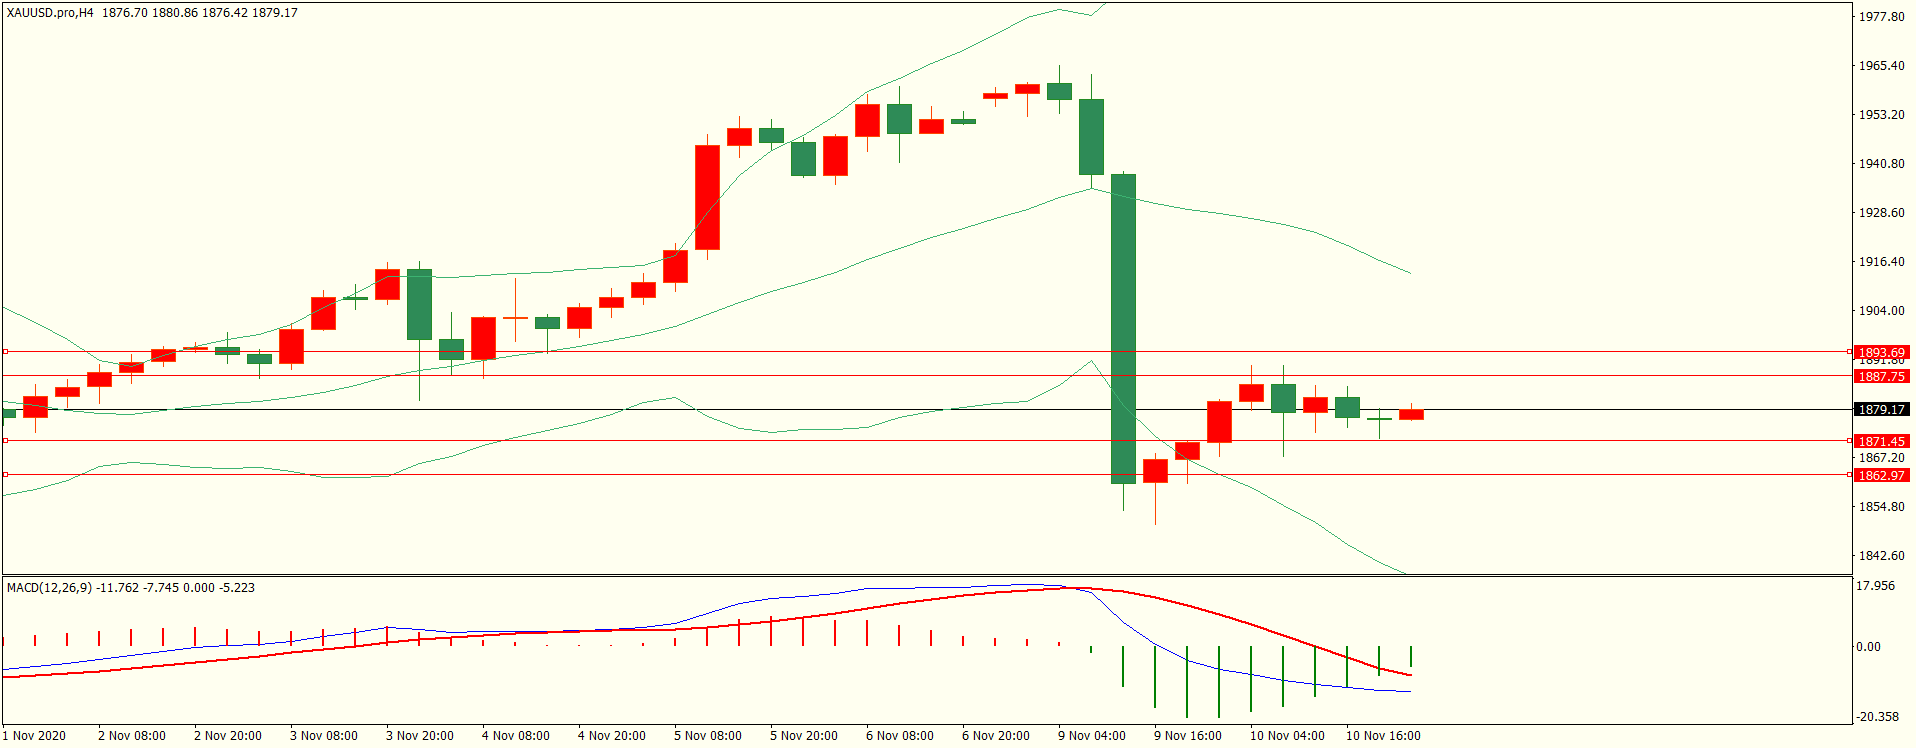Click the 10 Nov 04:00 time label

click(1287, 736)
